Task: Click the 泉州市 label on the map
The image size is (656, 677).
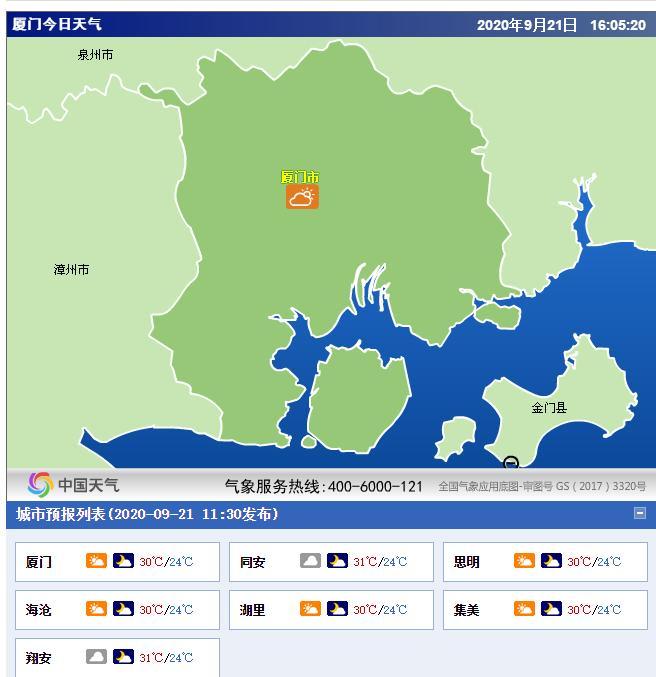Action: click(95, 55)
